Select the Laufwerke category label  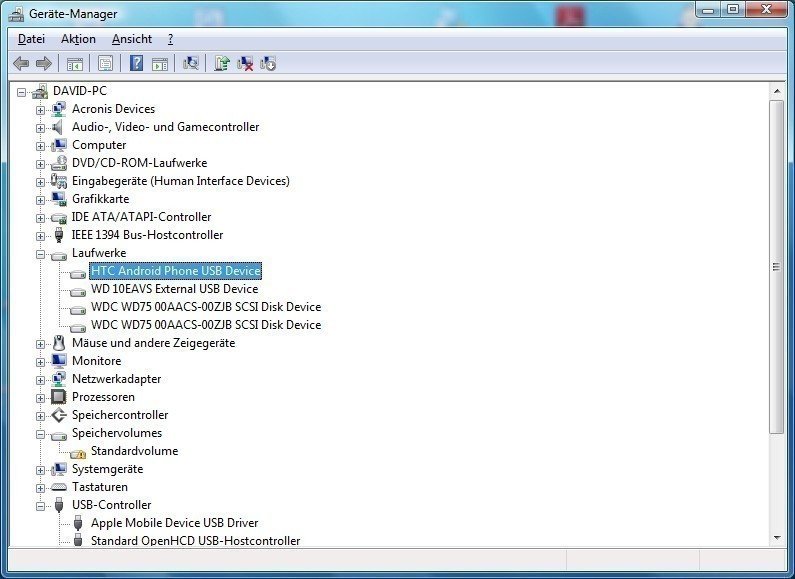click(x=99, y=253)
